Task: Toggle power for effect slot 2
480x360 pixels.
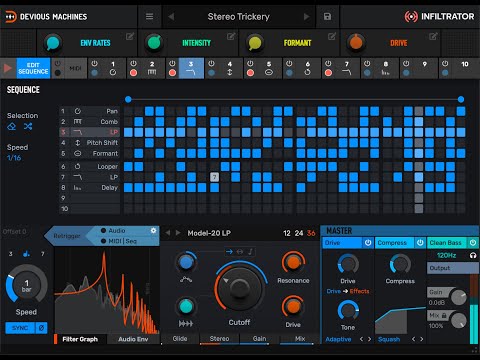Action: pos(133,63)
